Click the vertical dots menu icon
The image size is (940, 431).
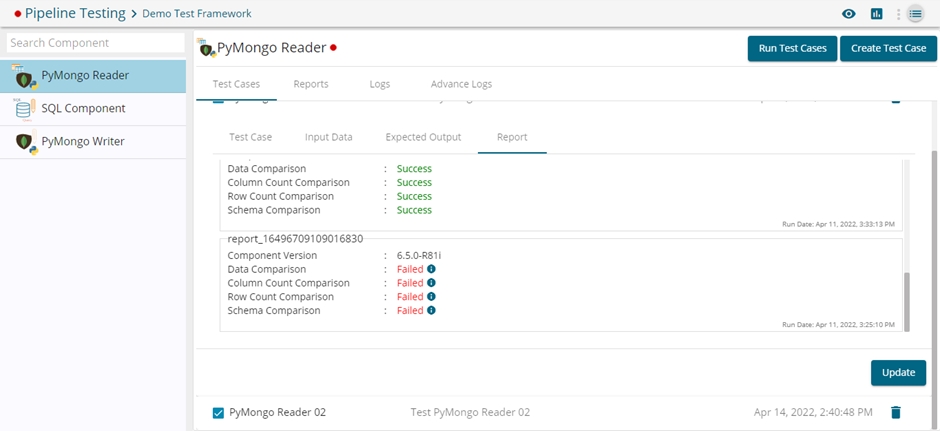pyautogui.click(x=897, y=14)
